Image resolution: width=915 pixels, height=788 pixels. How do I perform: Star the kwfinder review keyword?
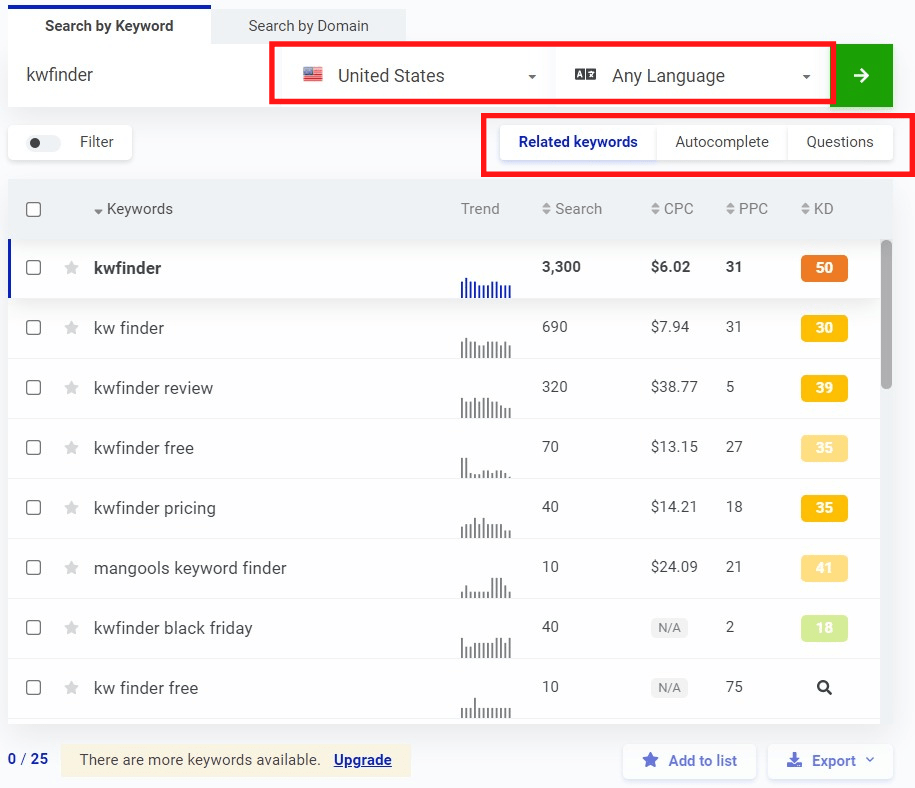pos(71,388)
